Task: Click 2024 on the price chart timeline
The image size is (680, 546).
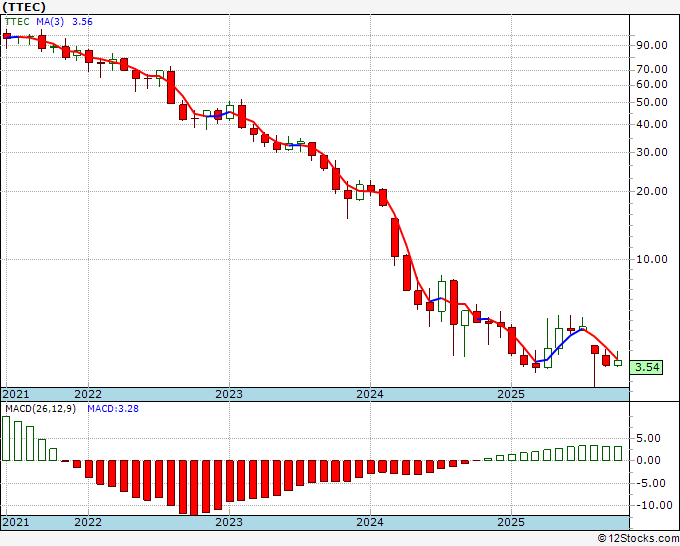Action: [x=370, y=394]
